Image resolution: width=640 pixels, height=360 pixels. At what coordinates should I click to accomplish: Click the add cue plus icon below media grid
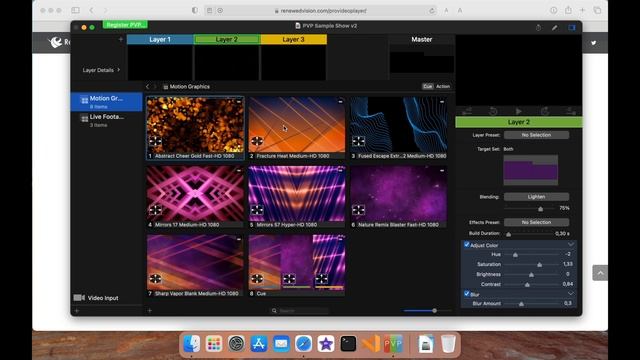tap(150, 311)
